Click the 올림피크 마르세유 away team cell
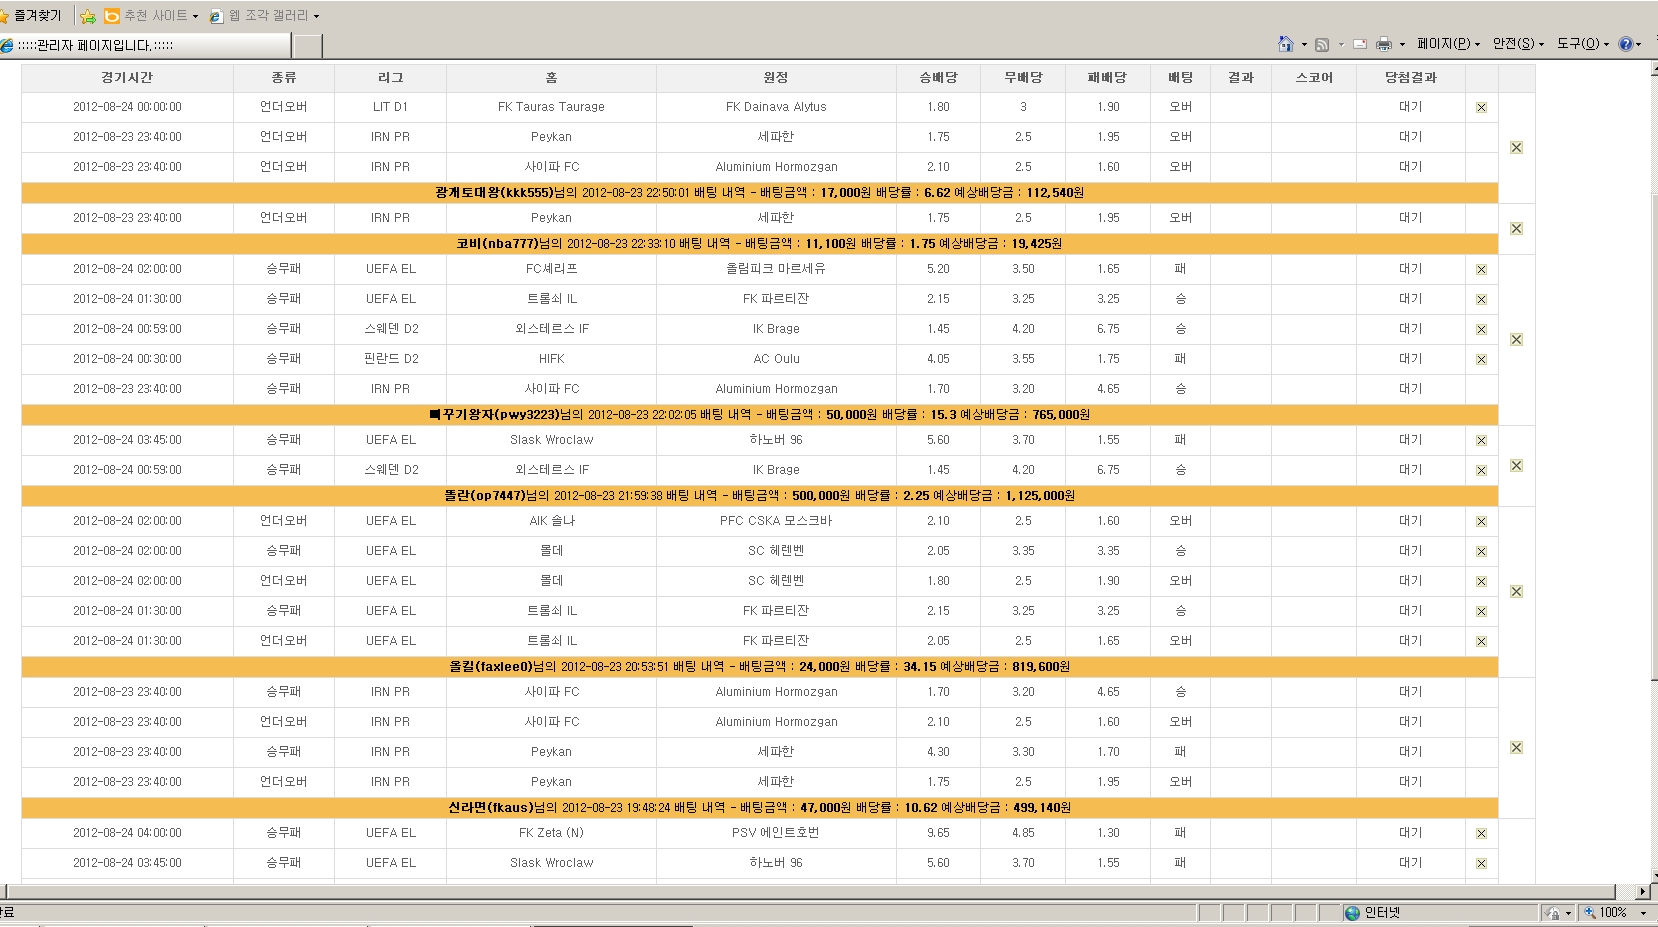1658x927 pixels. (x=776, y=269)
